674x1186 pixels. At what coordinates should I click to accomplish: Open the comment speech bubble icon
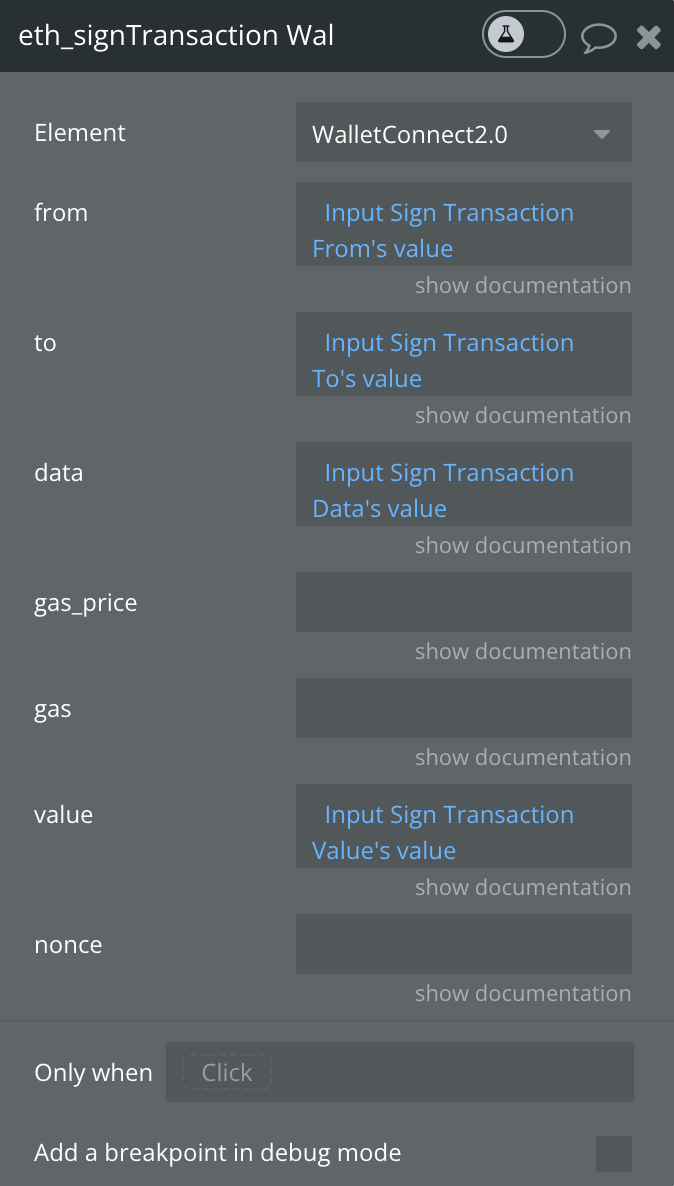[598, 36]
